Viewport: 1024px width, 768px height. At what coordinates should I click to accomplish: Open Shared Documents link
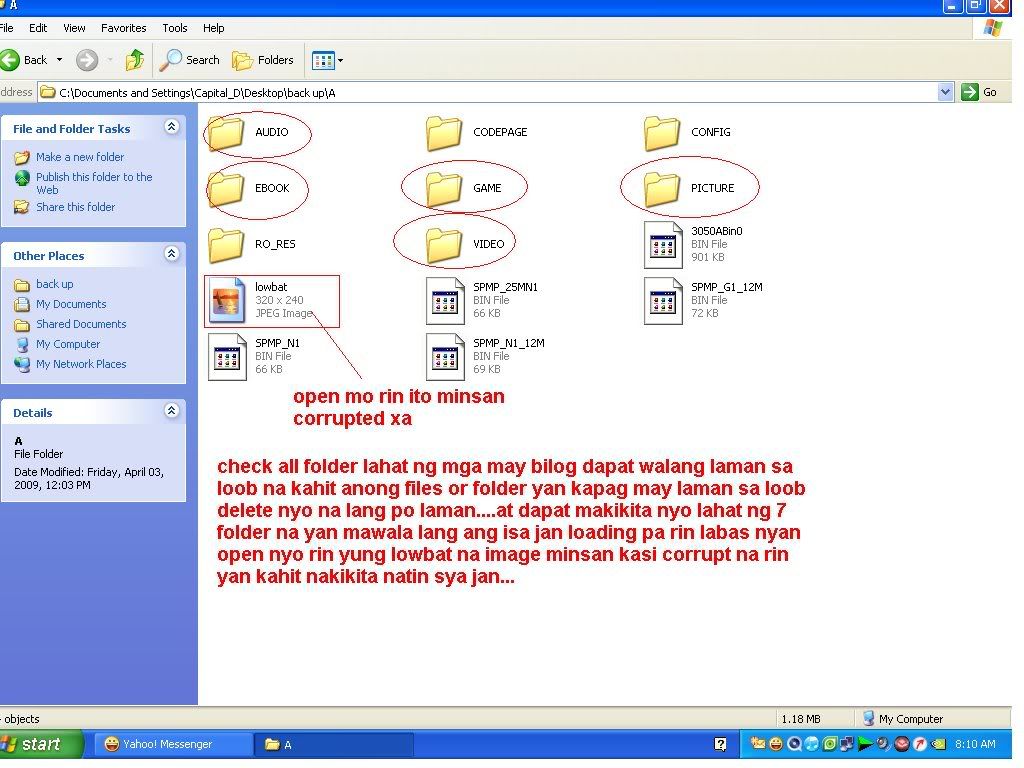click(x=81, y=325)
